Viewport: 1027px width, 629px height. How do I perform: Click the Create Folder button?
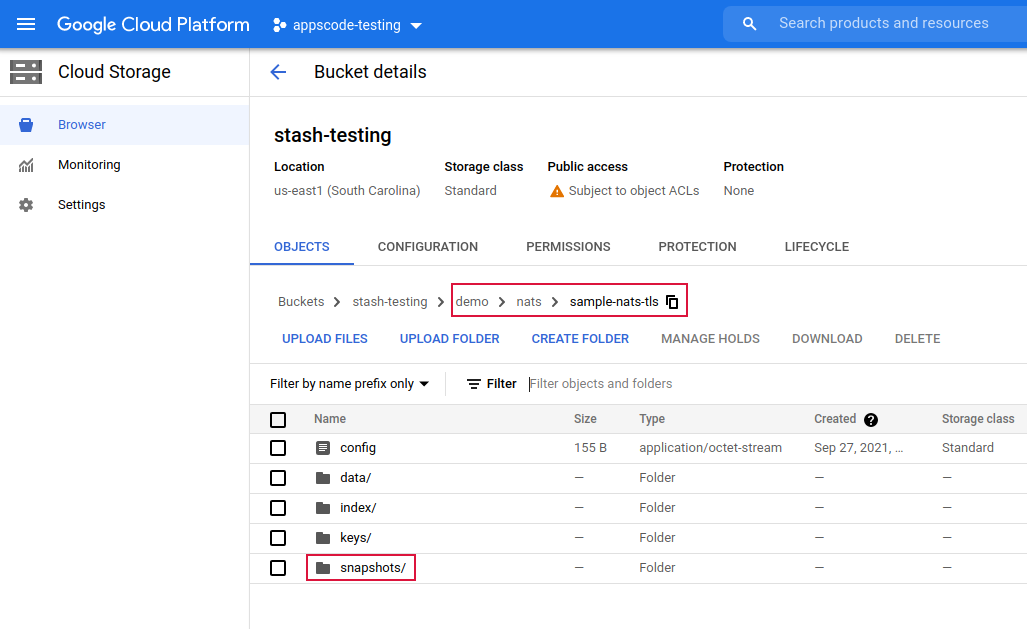pos(580,339)
